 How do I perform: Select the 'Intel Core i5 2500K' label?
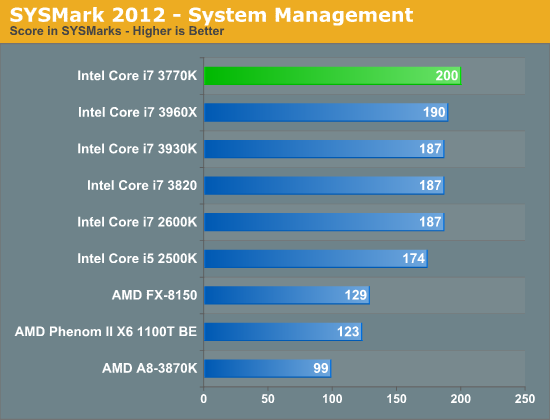click(137, 259)
